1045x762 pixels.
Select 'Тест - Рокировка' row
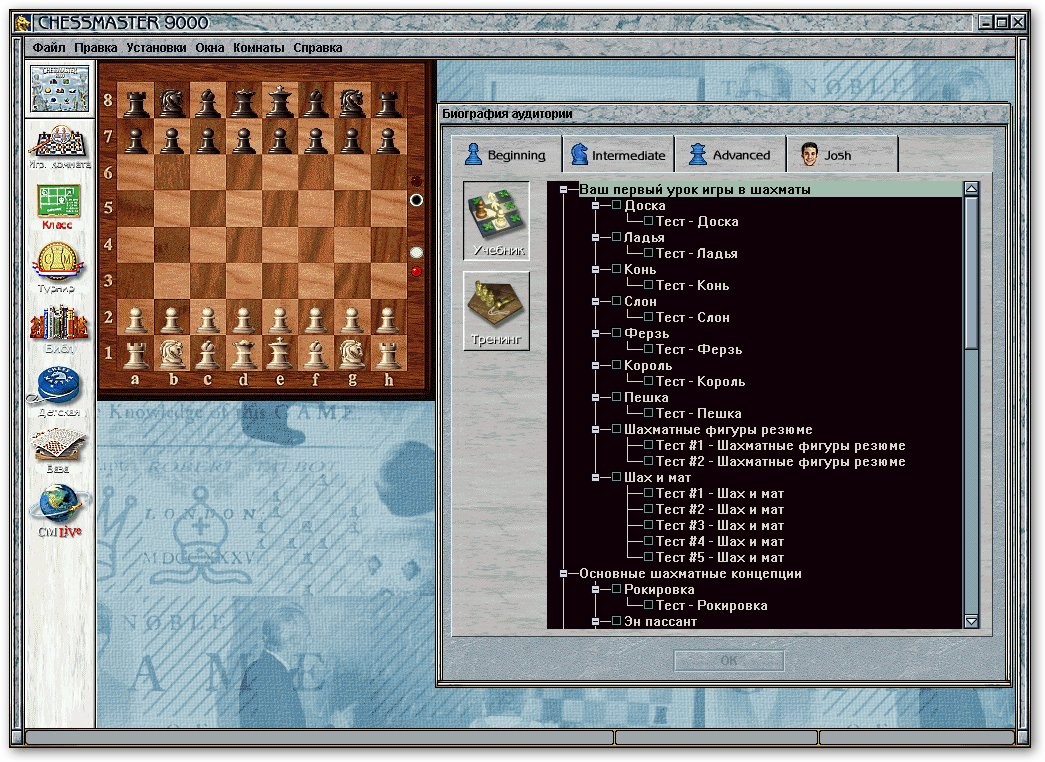[x=711, y=605]
